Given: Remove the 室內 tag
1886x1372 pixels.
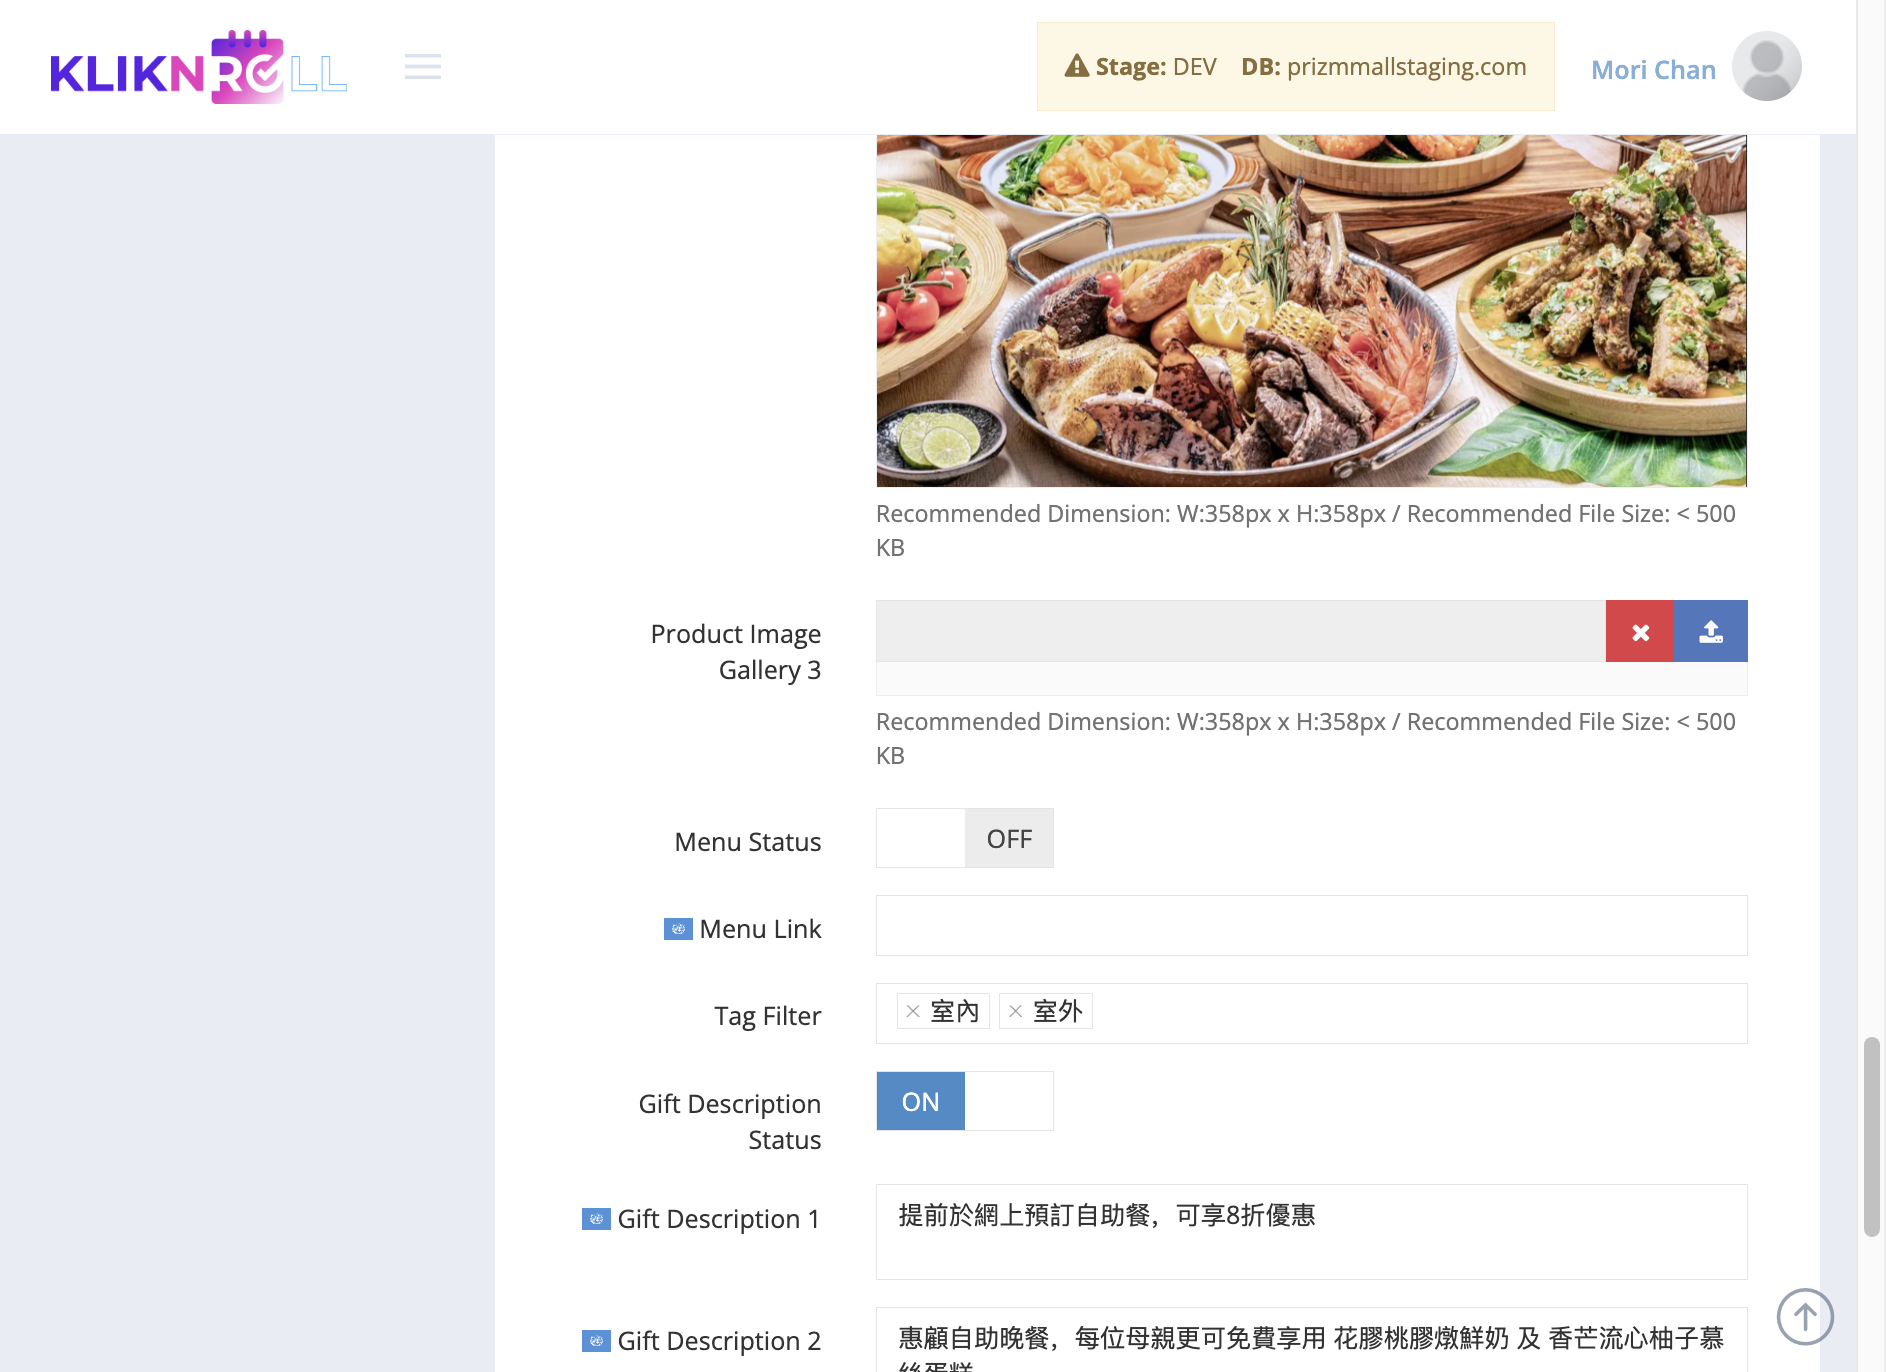Looking at the screenshot, I should click(x=913, y=1011).
